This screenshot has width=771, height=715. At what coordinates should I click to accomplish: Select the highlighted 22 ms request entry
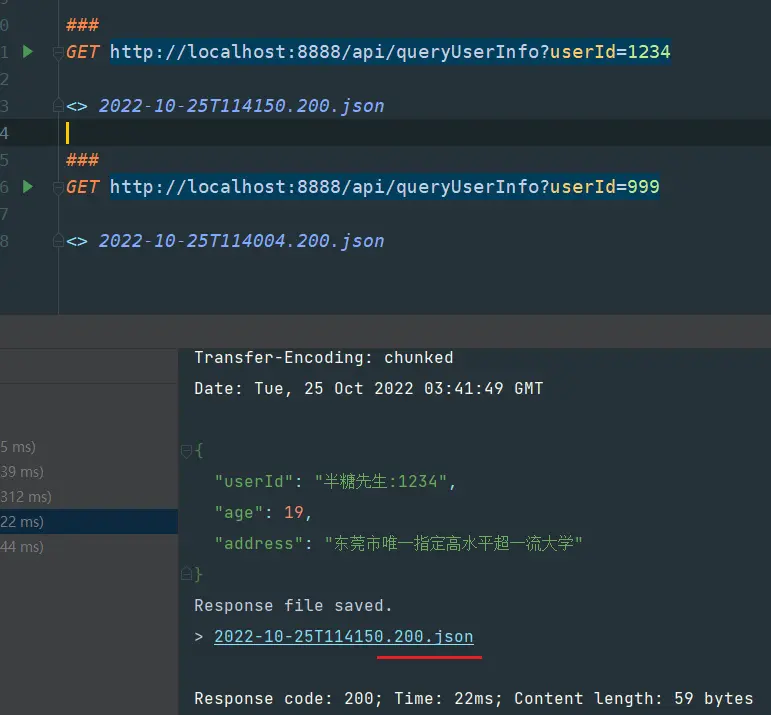pyautogui.click(x=22, y=522)
